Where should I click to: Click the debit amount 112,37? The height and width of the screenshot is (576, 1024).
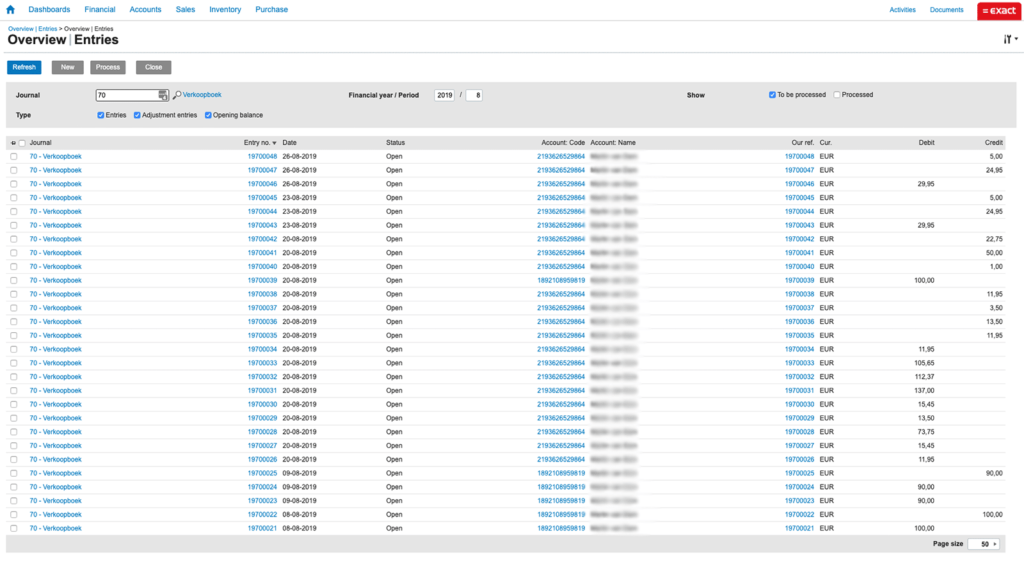click(x=924, y=377)
